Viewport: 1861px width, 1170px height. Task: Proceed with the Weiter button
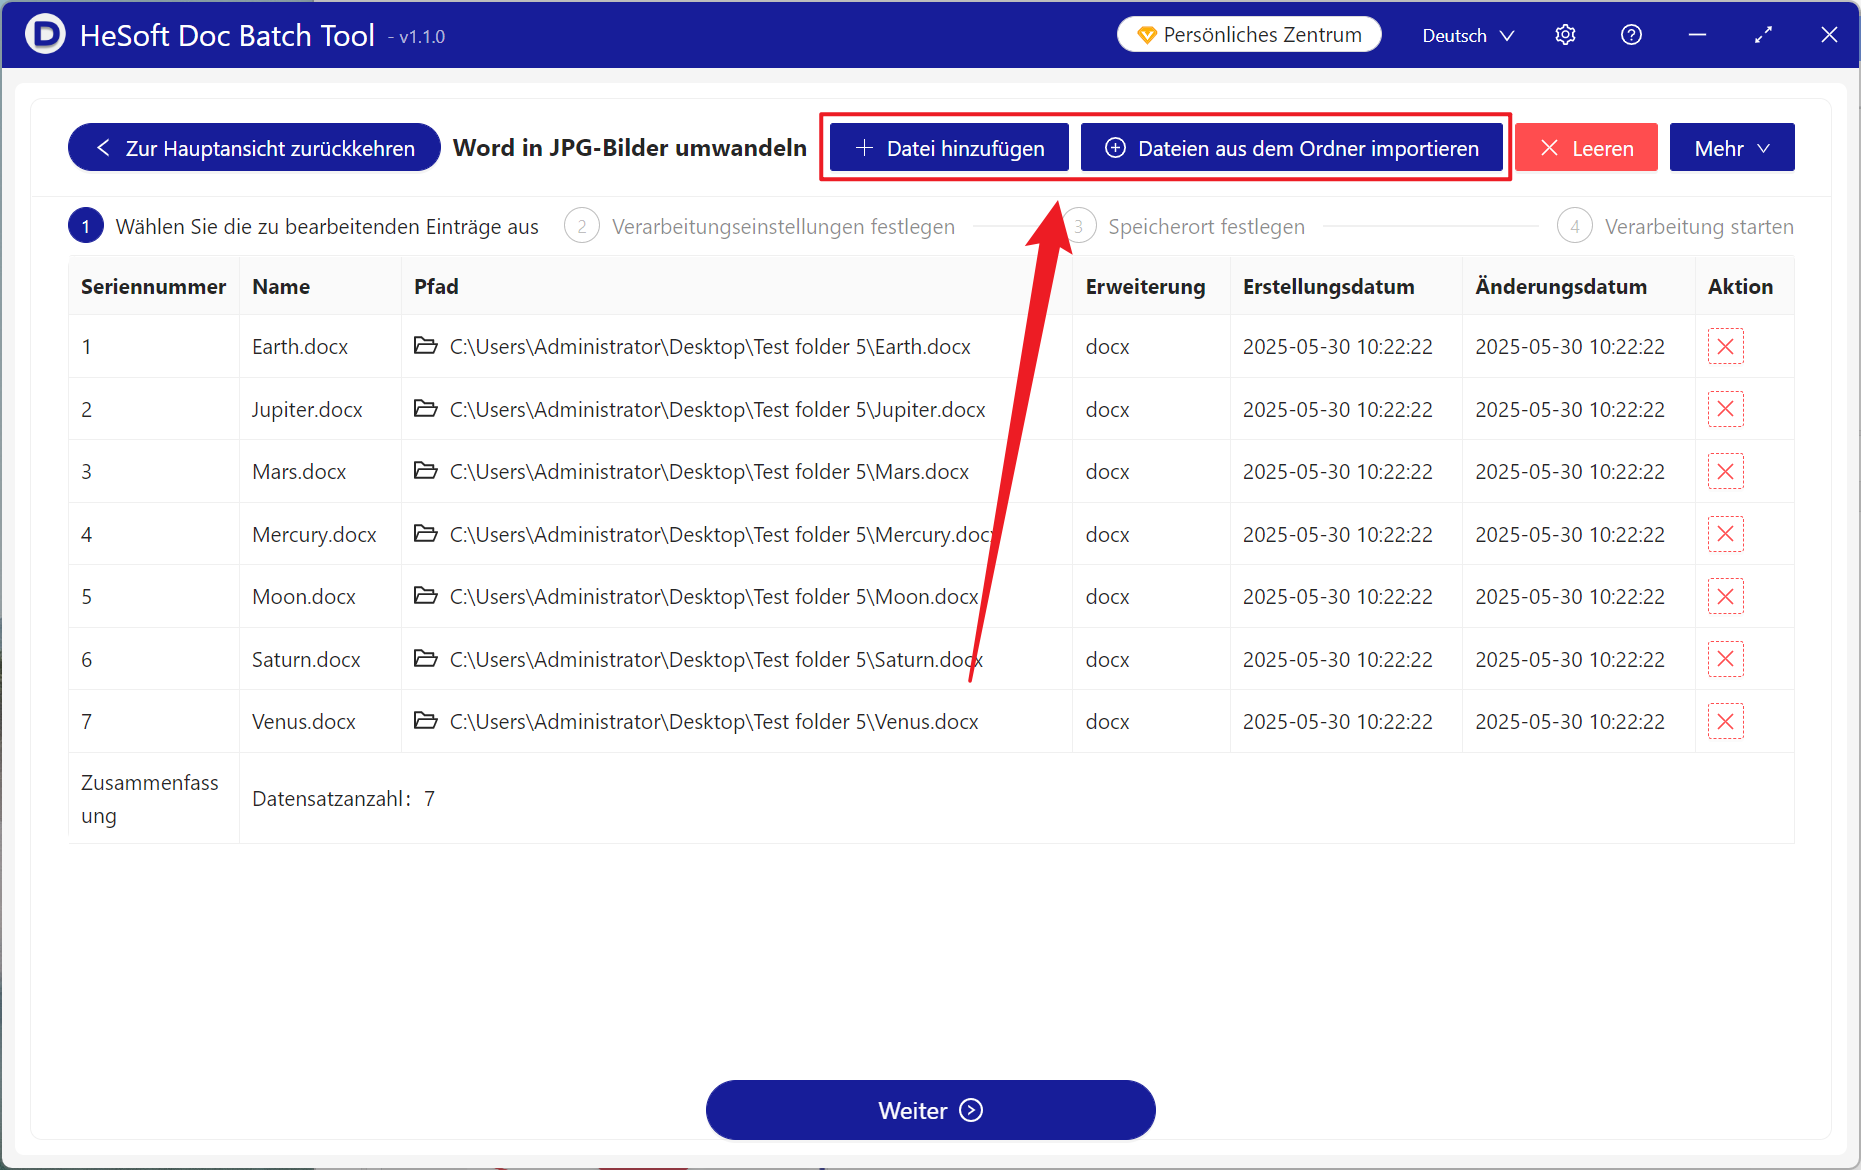click(x=930, y=1110)
